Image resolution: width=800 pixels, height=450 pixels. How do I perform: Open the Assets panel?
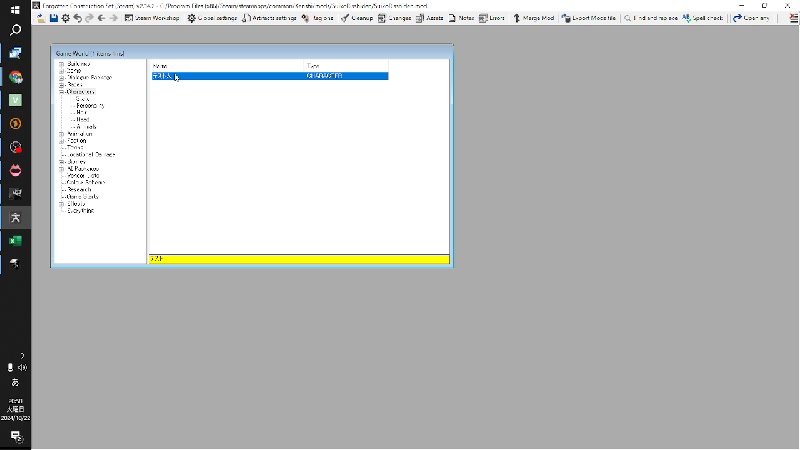point(430,18)
